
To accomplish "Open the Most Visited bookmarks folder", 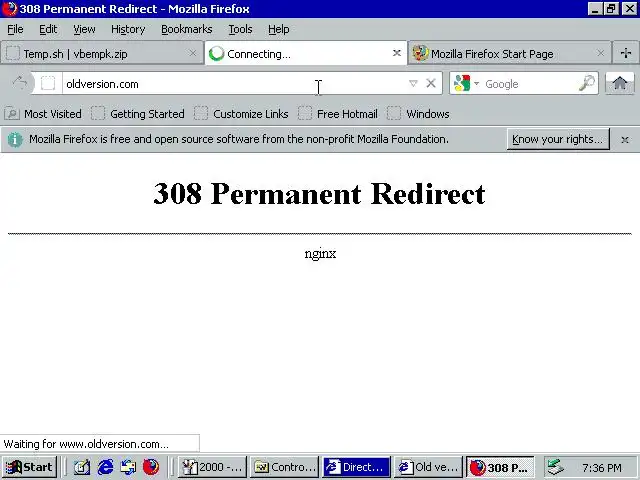I will coord(43,114).
